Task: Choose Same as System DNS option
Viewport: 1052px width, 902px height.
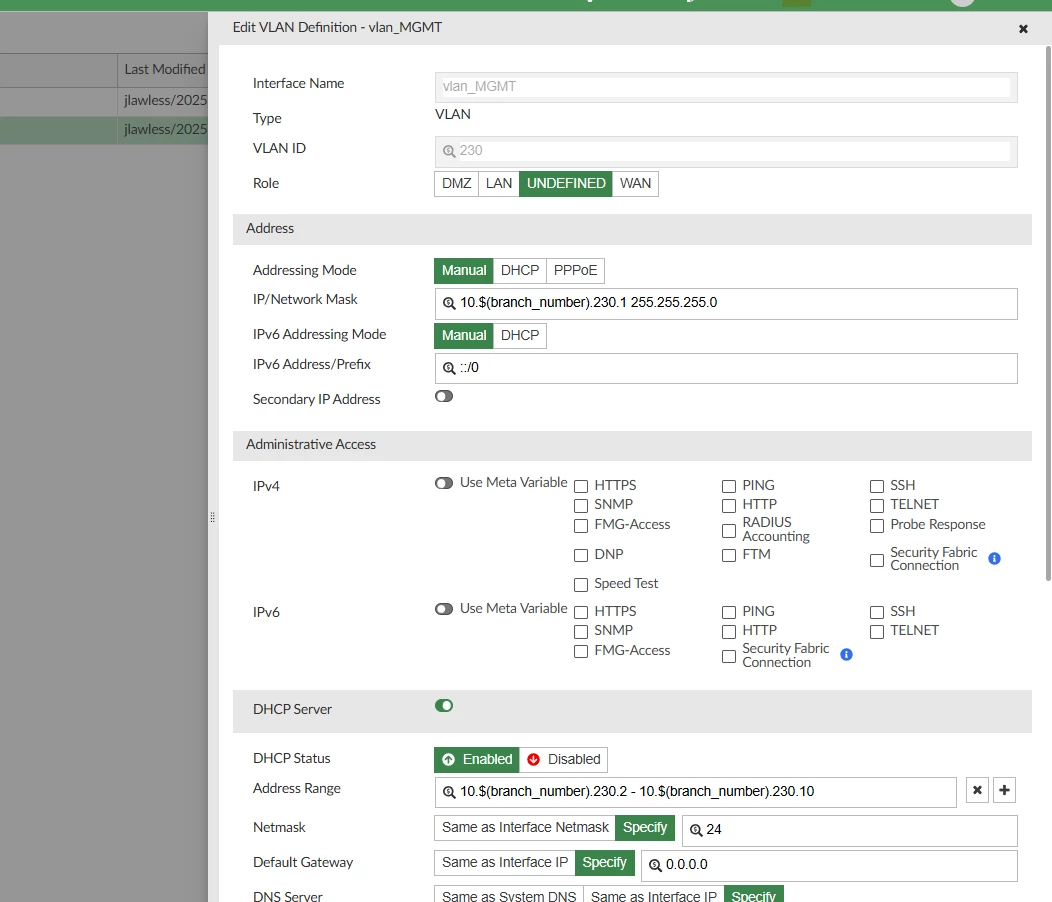Action: [x=509, y=895]
